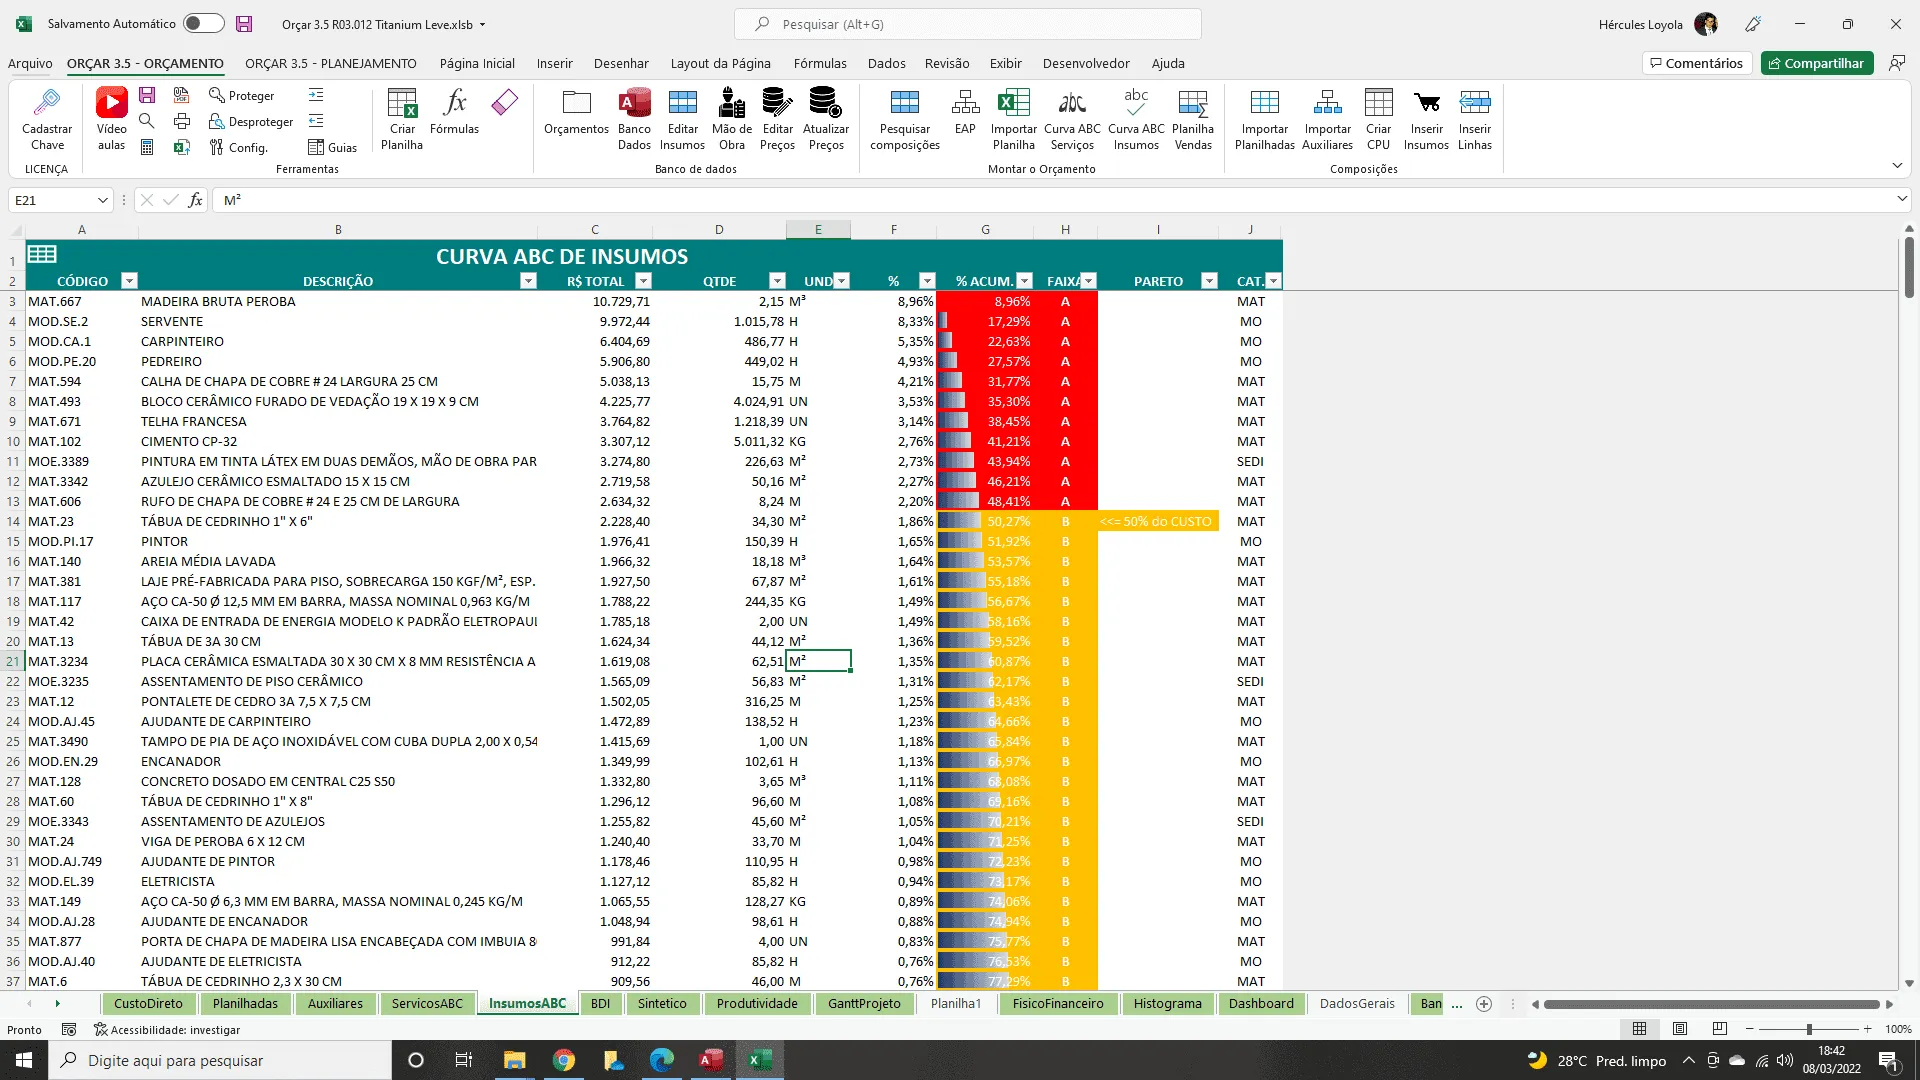Image resolution: width=1920 pixels, height=1080 pixels.
Task: Click the printer icon in Ferramentas
Action: click(182, 121)
